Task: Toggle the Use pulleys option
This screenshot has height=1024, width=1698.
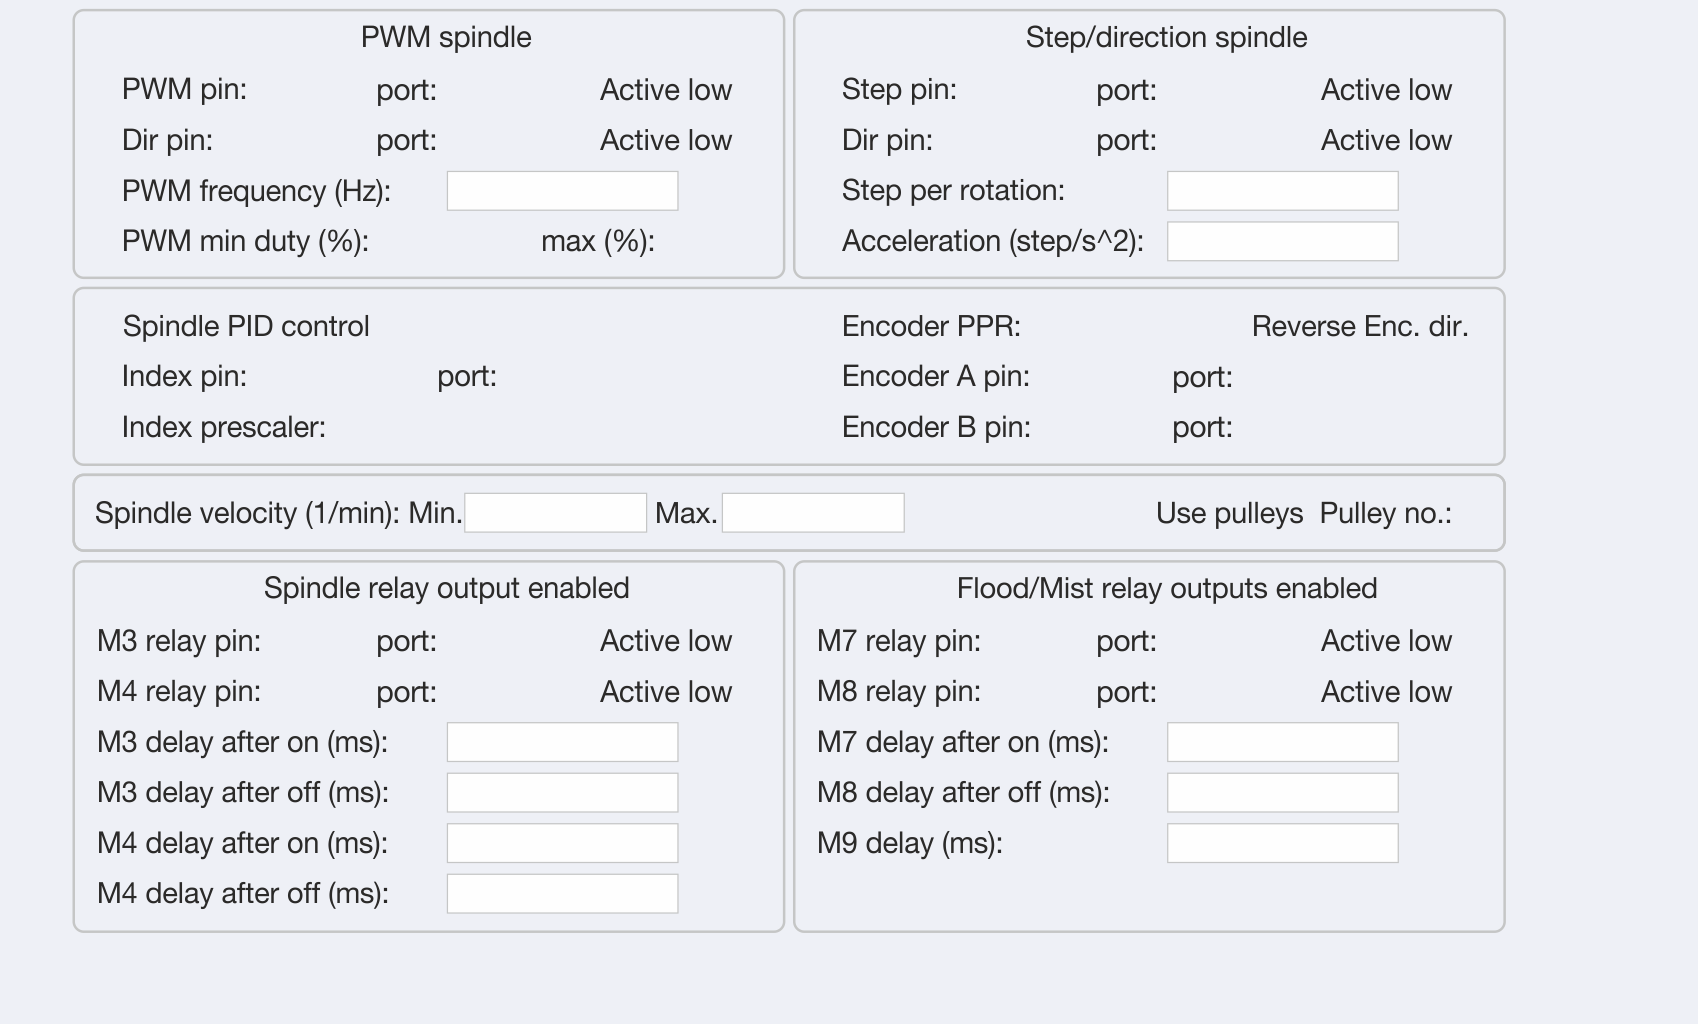Action: point(1228,514)
